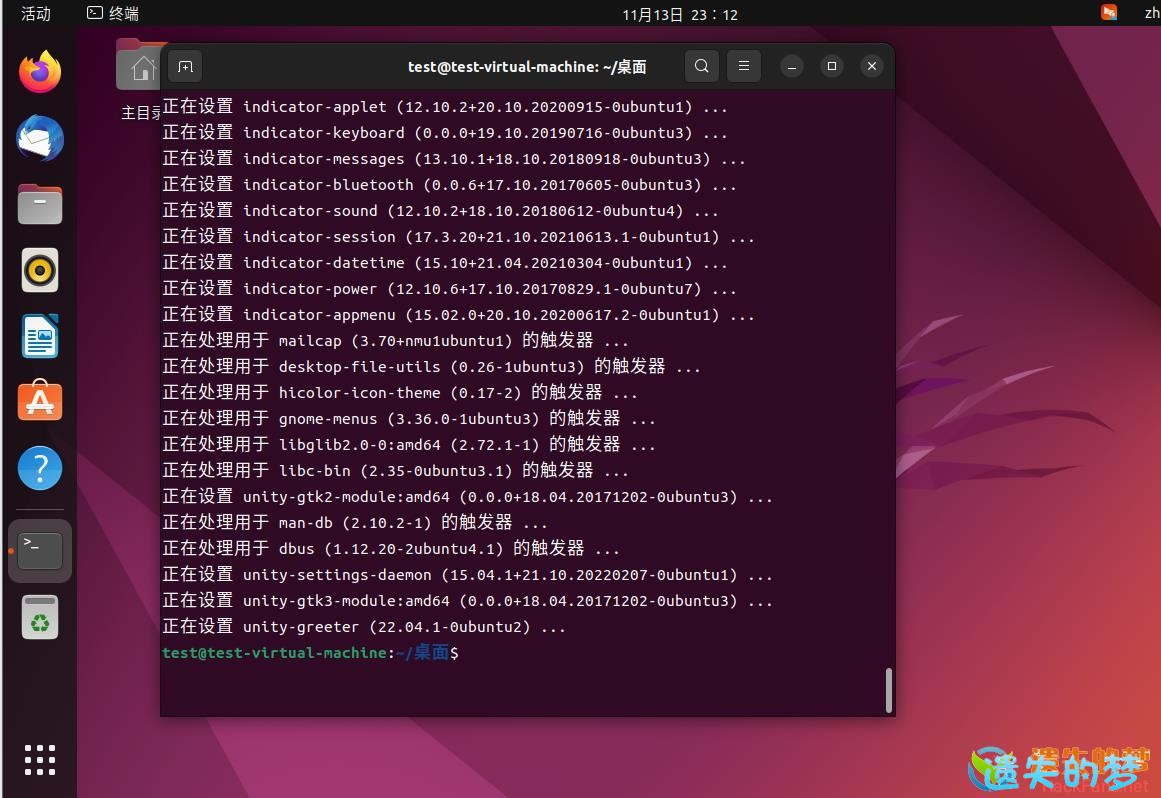Click the 'desktop-file-utils' line

tap(431, 366)
